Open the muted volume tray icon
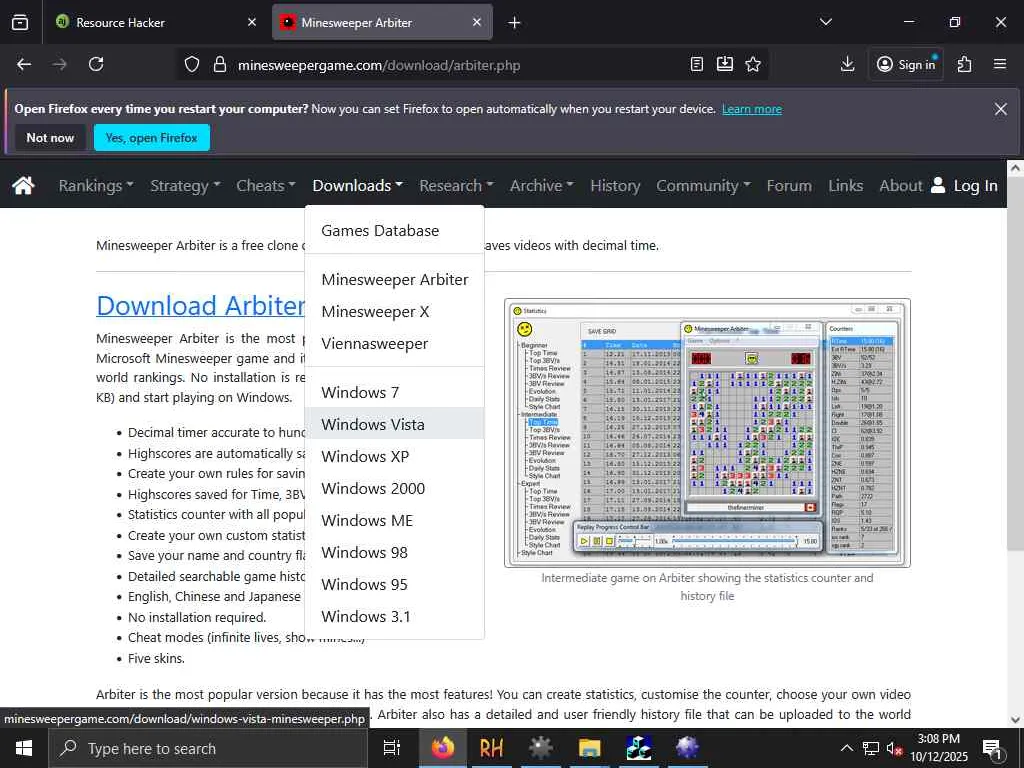The height and width of the screenshot is (768, 1024). [893, 748]
